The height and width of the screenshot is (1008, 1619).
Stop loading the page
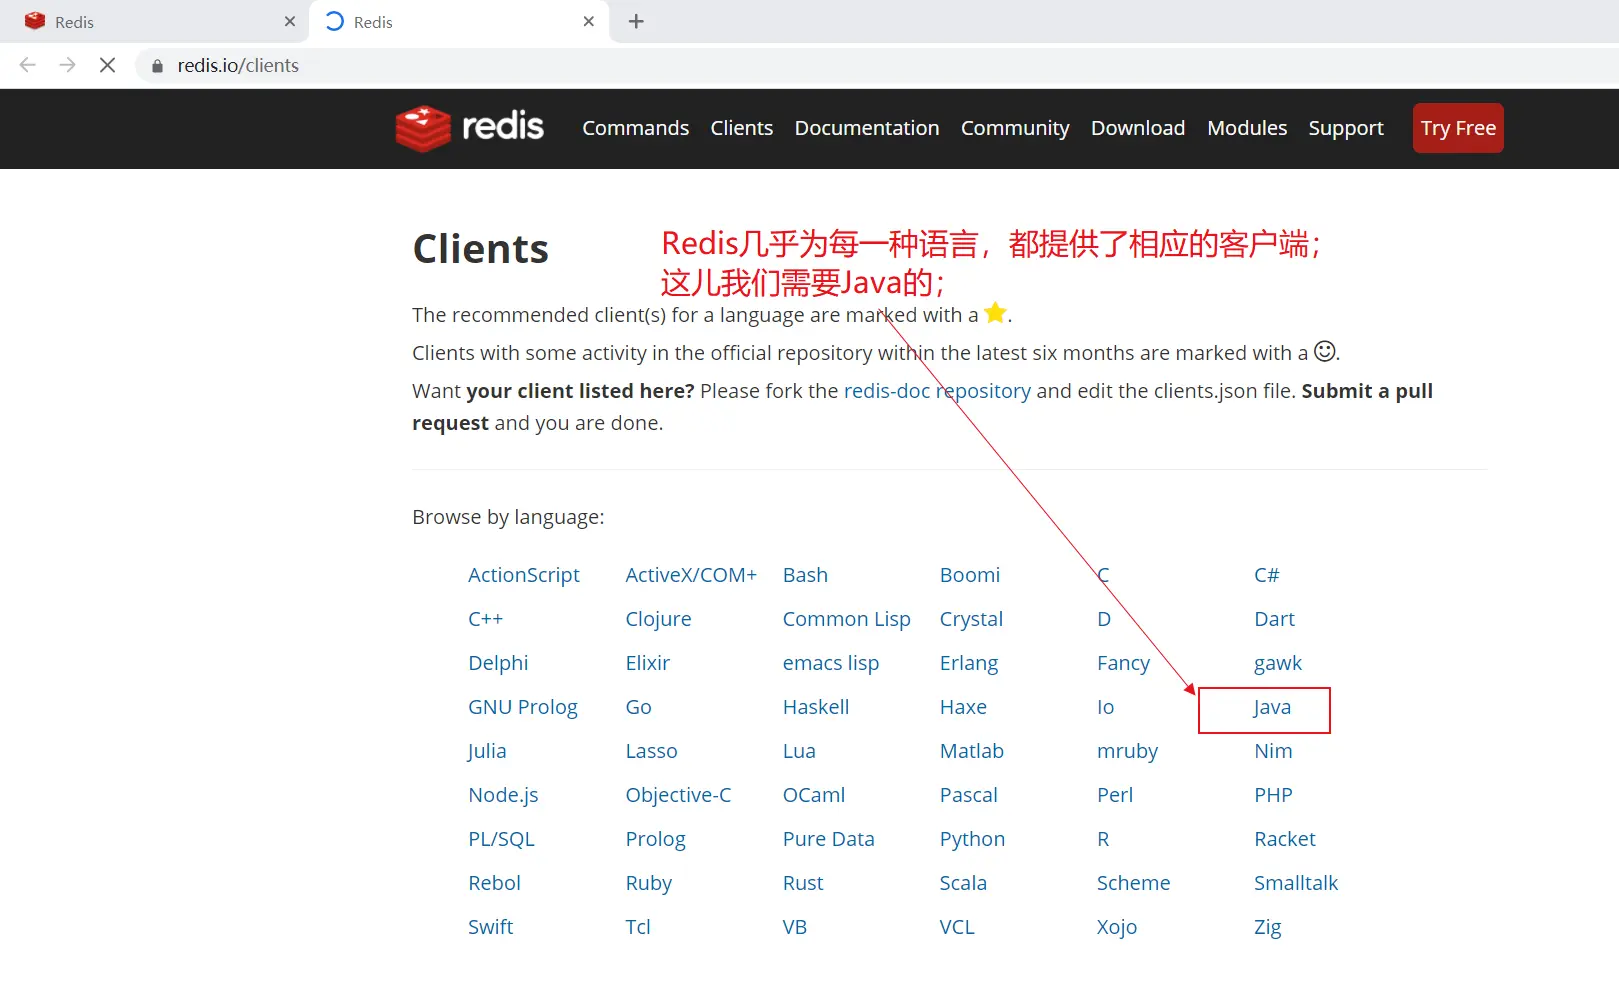(x=108, y=65)
